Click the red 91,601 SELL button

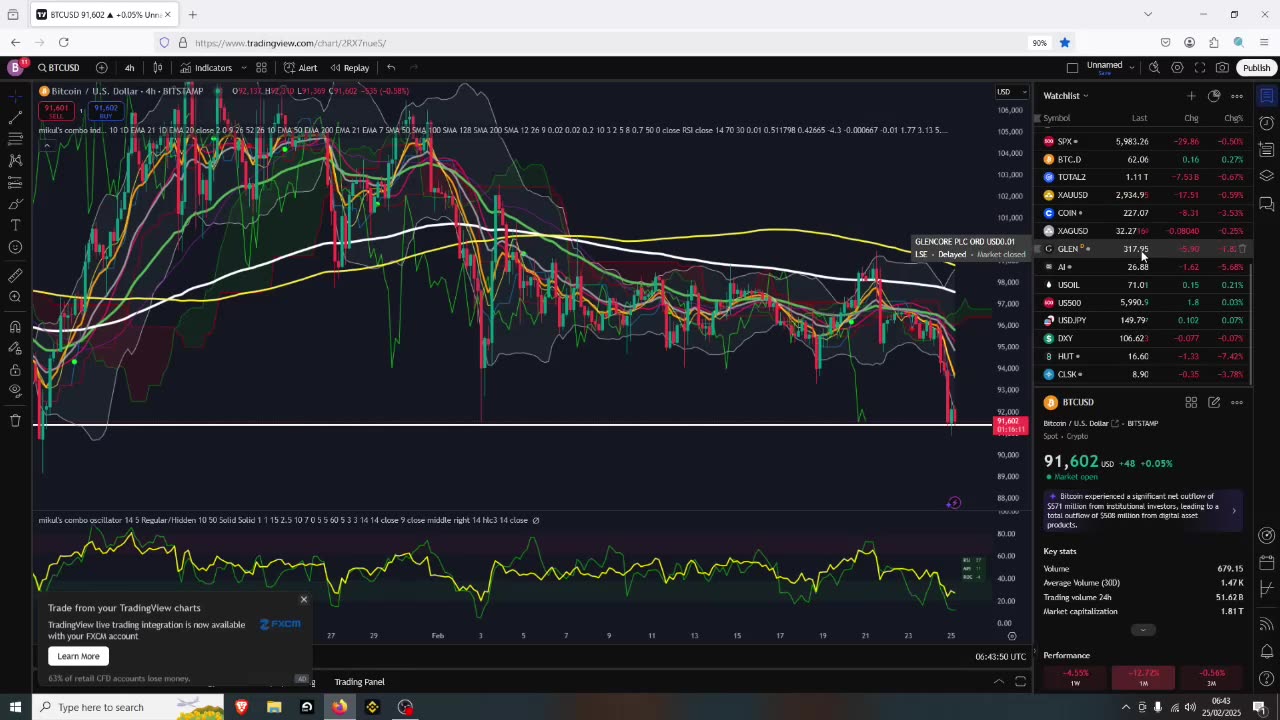(57, 110)
